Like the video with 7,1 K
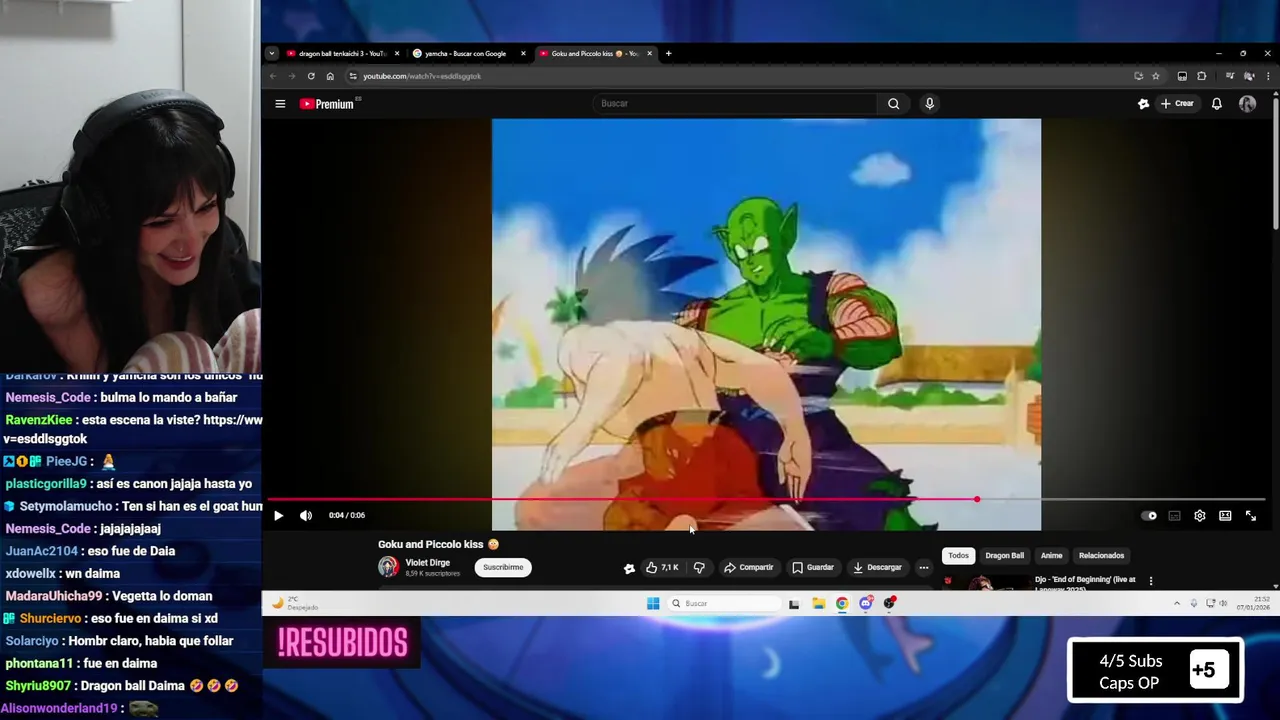The height and width of the screenshot is (720, 1280). click(662, 567)
